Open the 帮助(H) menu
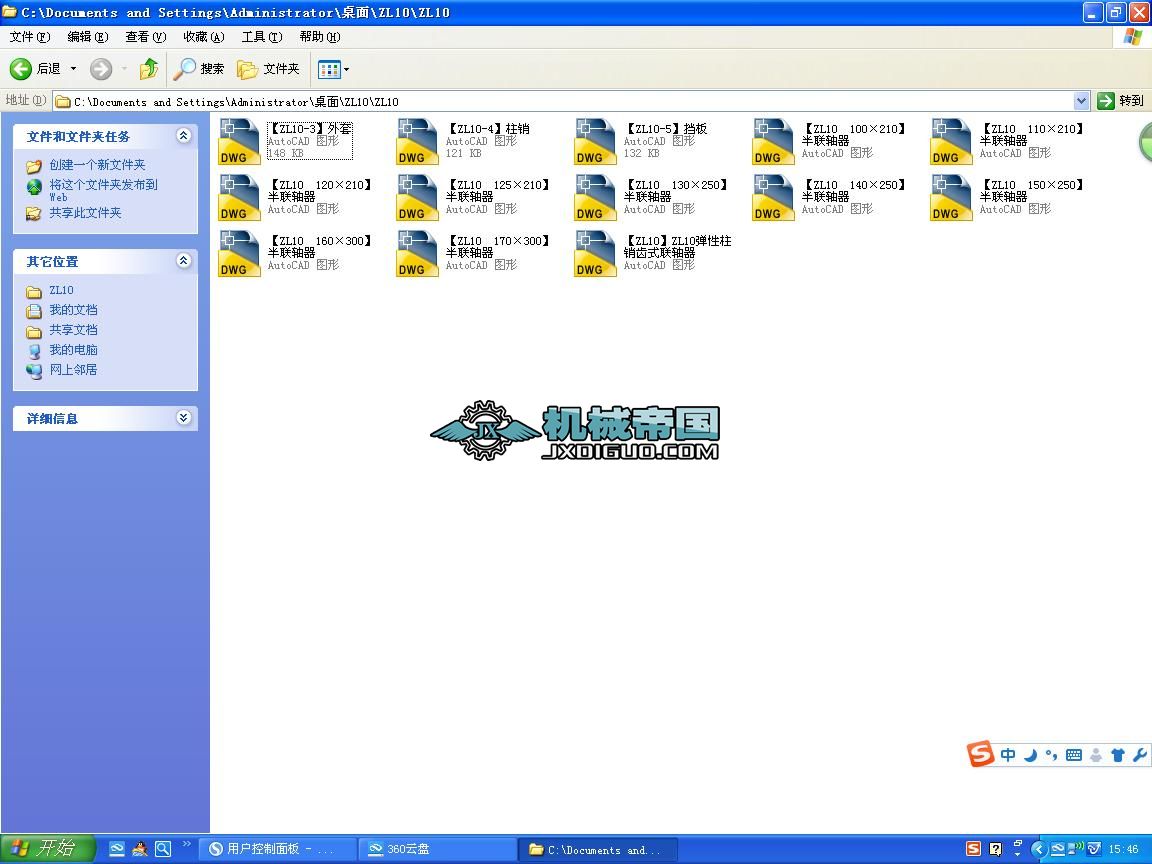The image size is (1152, 864). (320, 37)
